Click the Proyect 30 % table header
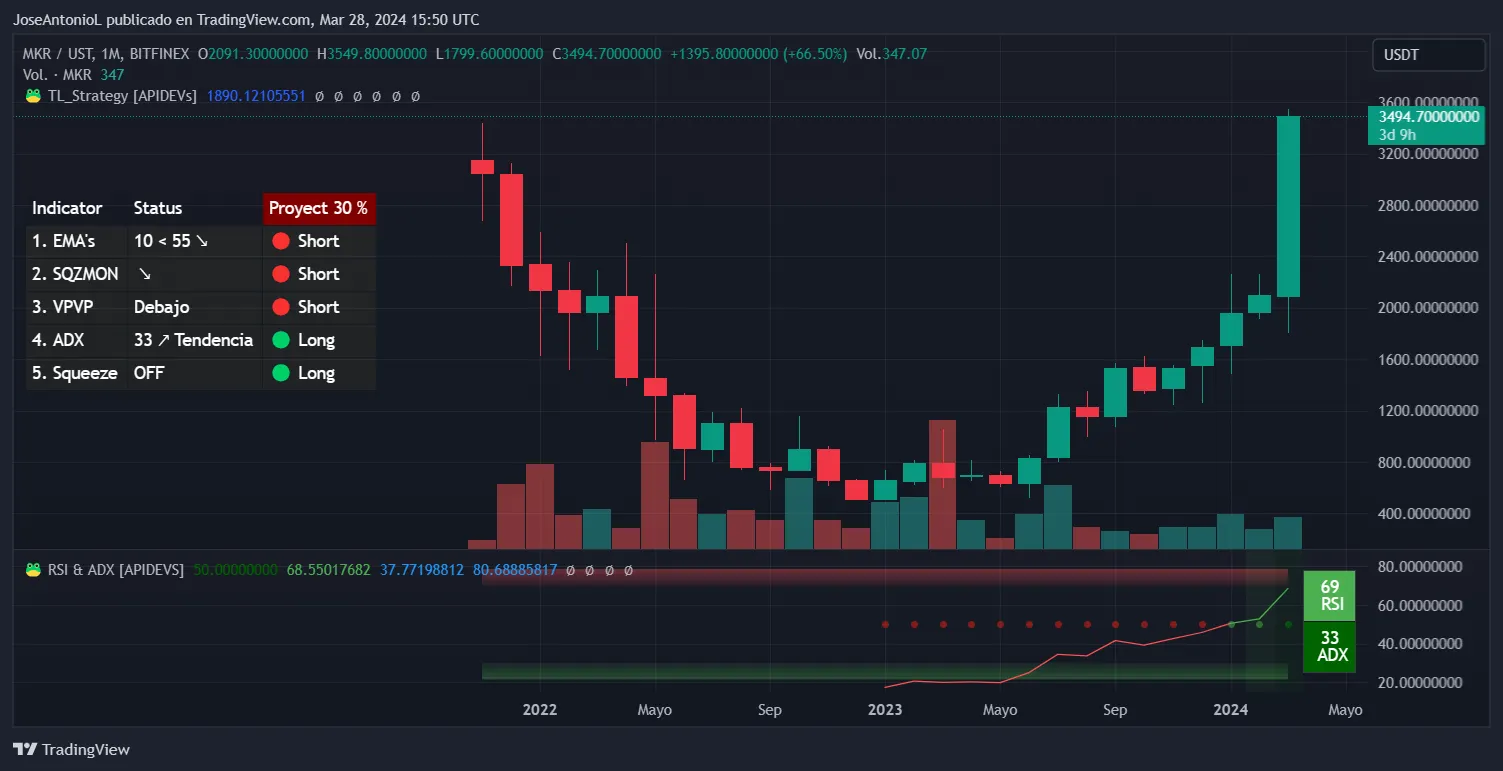Image resolution: width=1503 pixels, height=771 pixels. point(318,208)
